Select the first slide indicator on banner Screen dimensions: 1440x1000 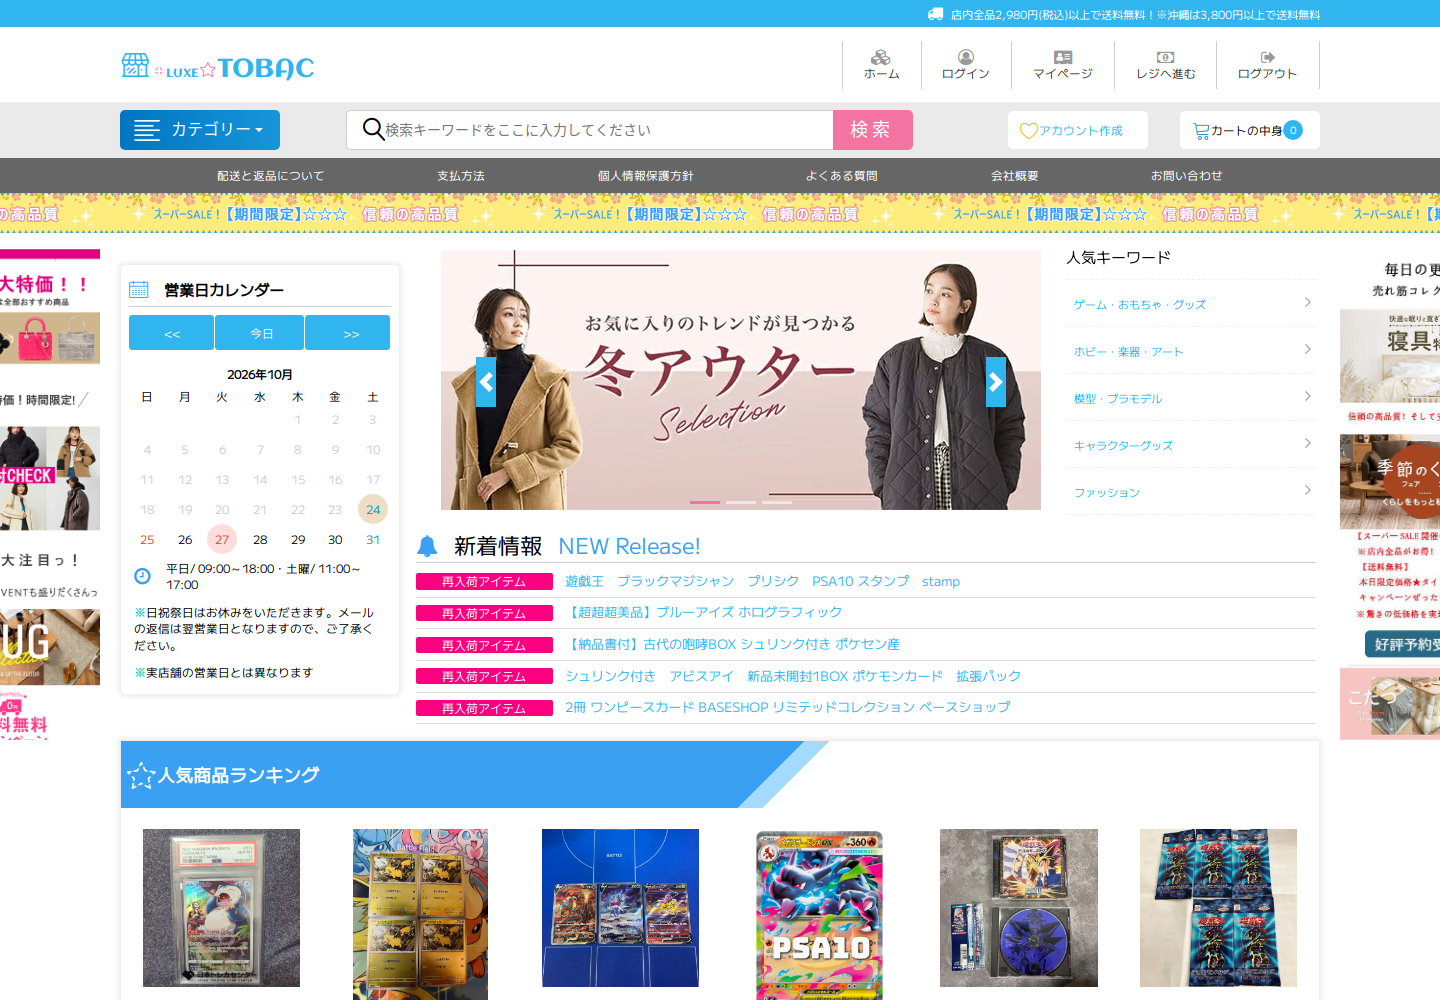point(704,502)
